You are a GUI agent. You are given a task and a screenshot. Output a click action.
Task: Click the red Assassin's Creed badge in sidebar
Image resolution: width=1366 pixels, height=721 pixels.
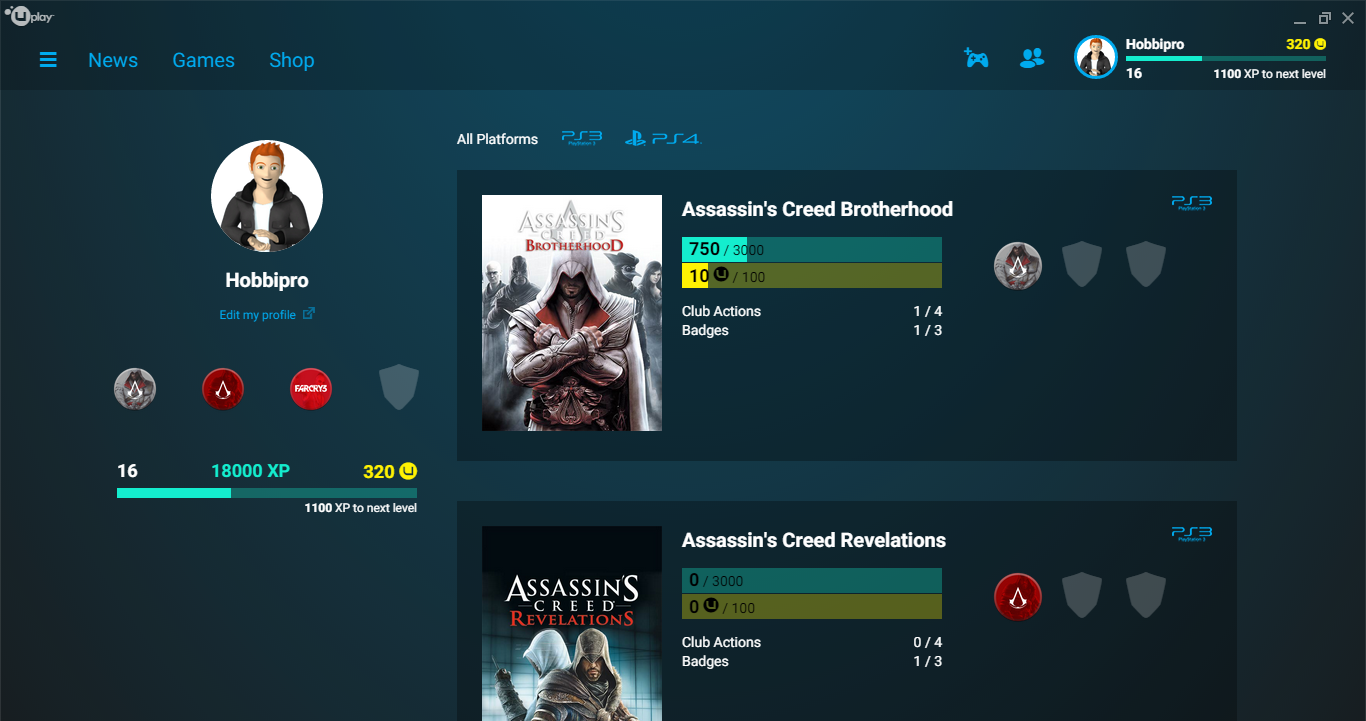coord(223,389)
